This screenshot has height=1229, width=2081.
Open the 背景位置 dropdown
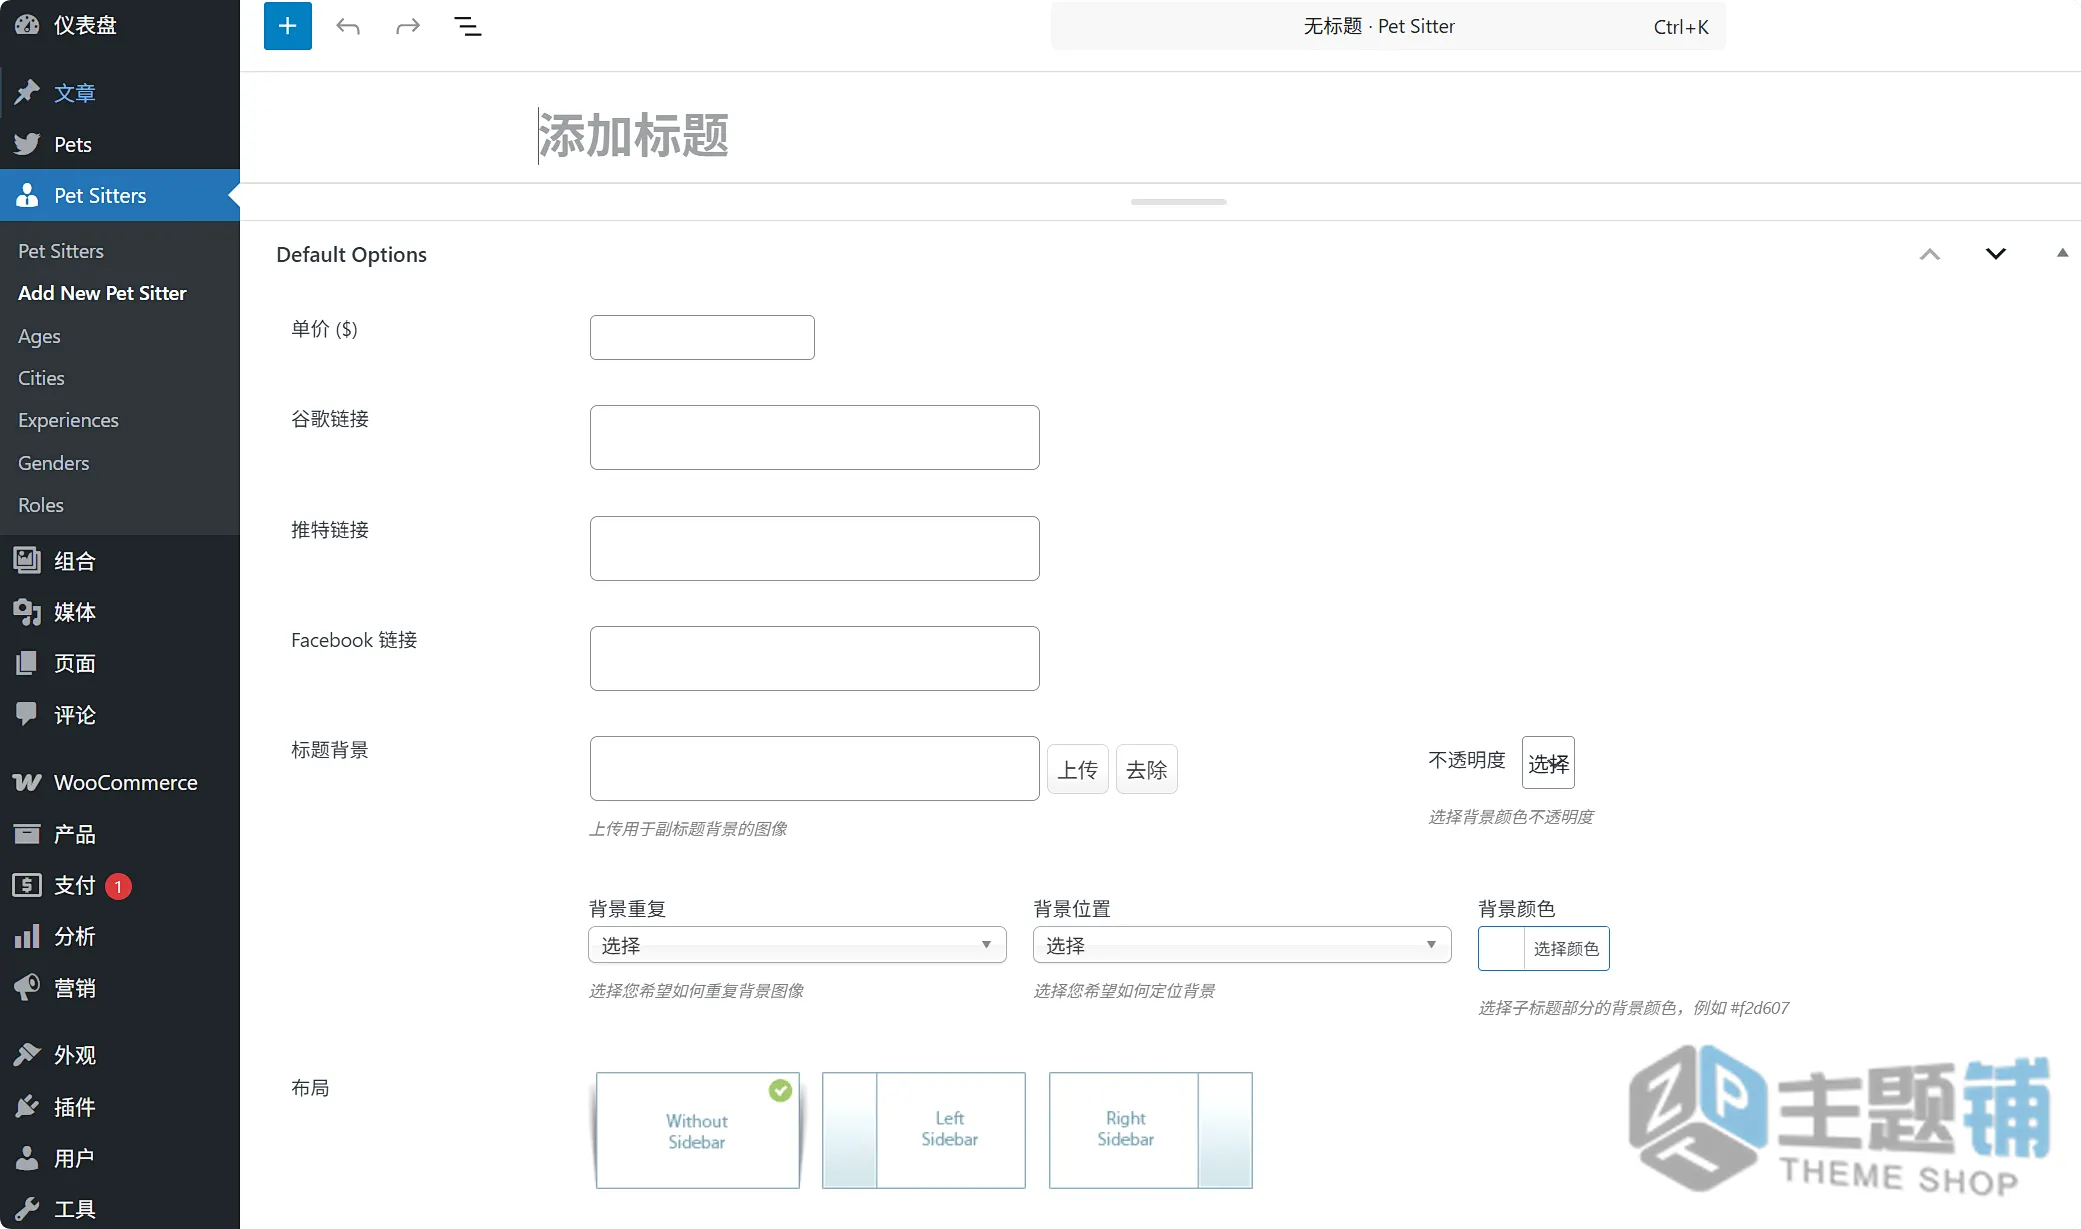tap(1242, 945)
